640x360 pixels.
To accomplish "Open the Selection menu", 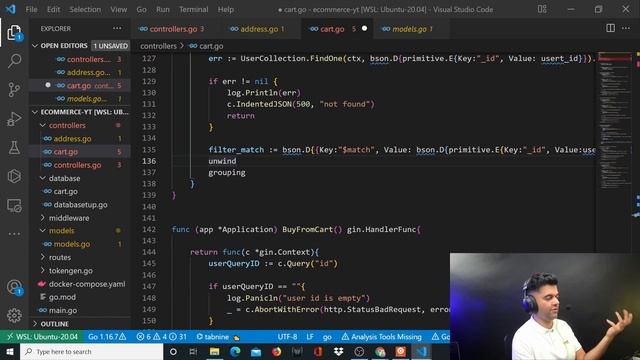I will 85,9.
